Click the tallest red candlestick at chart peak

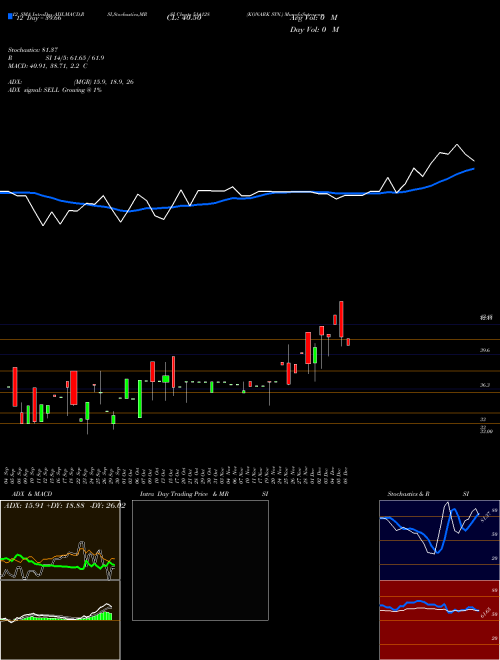(x=341, y=319)
